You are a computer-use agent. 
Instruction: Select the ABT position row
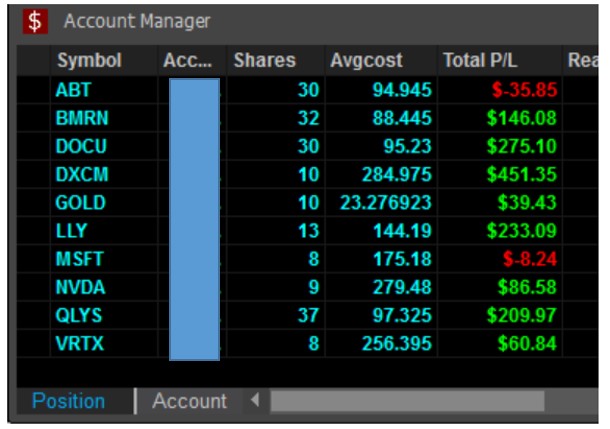[x=74, y=89]
